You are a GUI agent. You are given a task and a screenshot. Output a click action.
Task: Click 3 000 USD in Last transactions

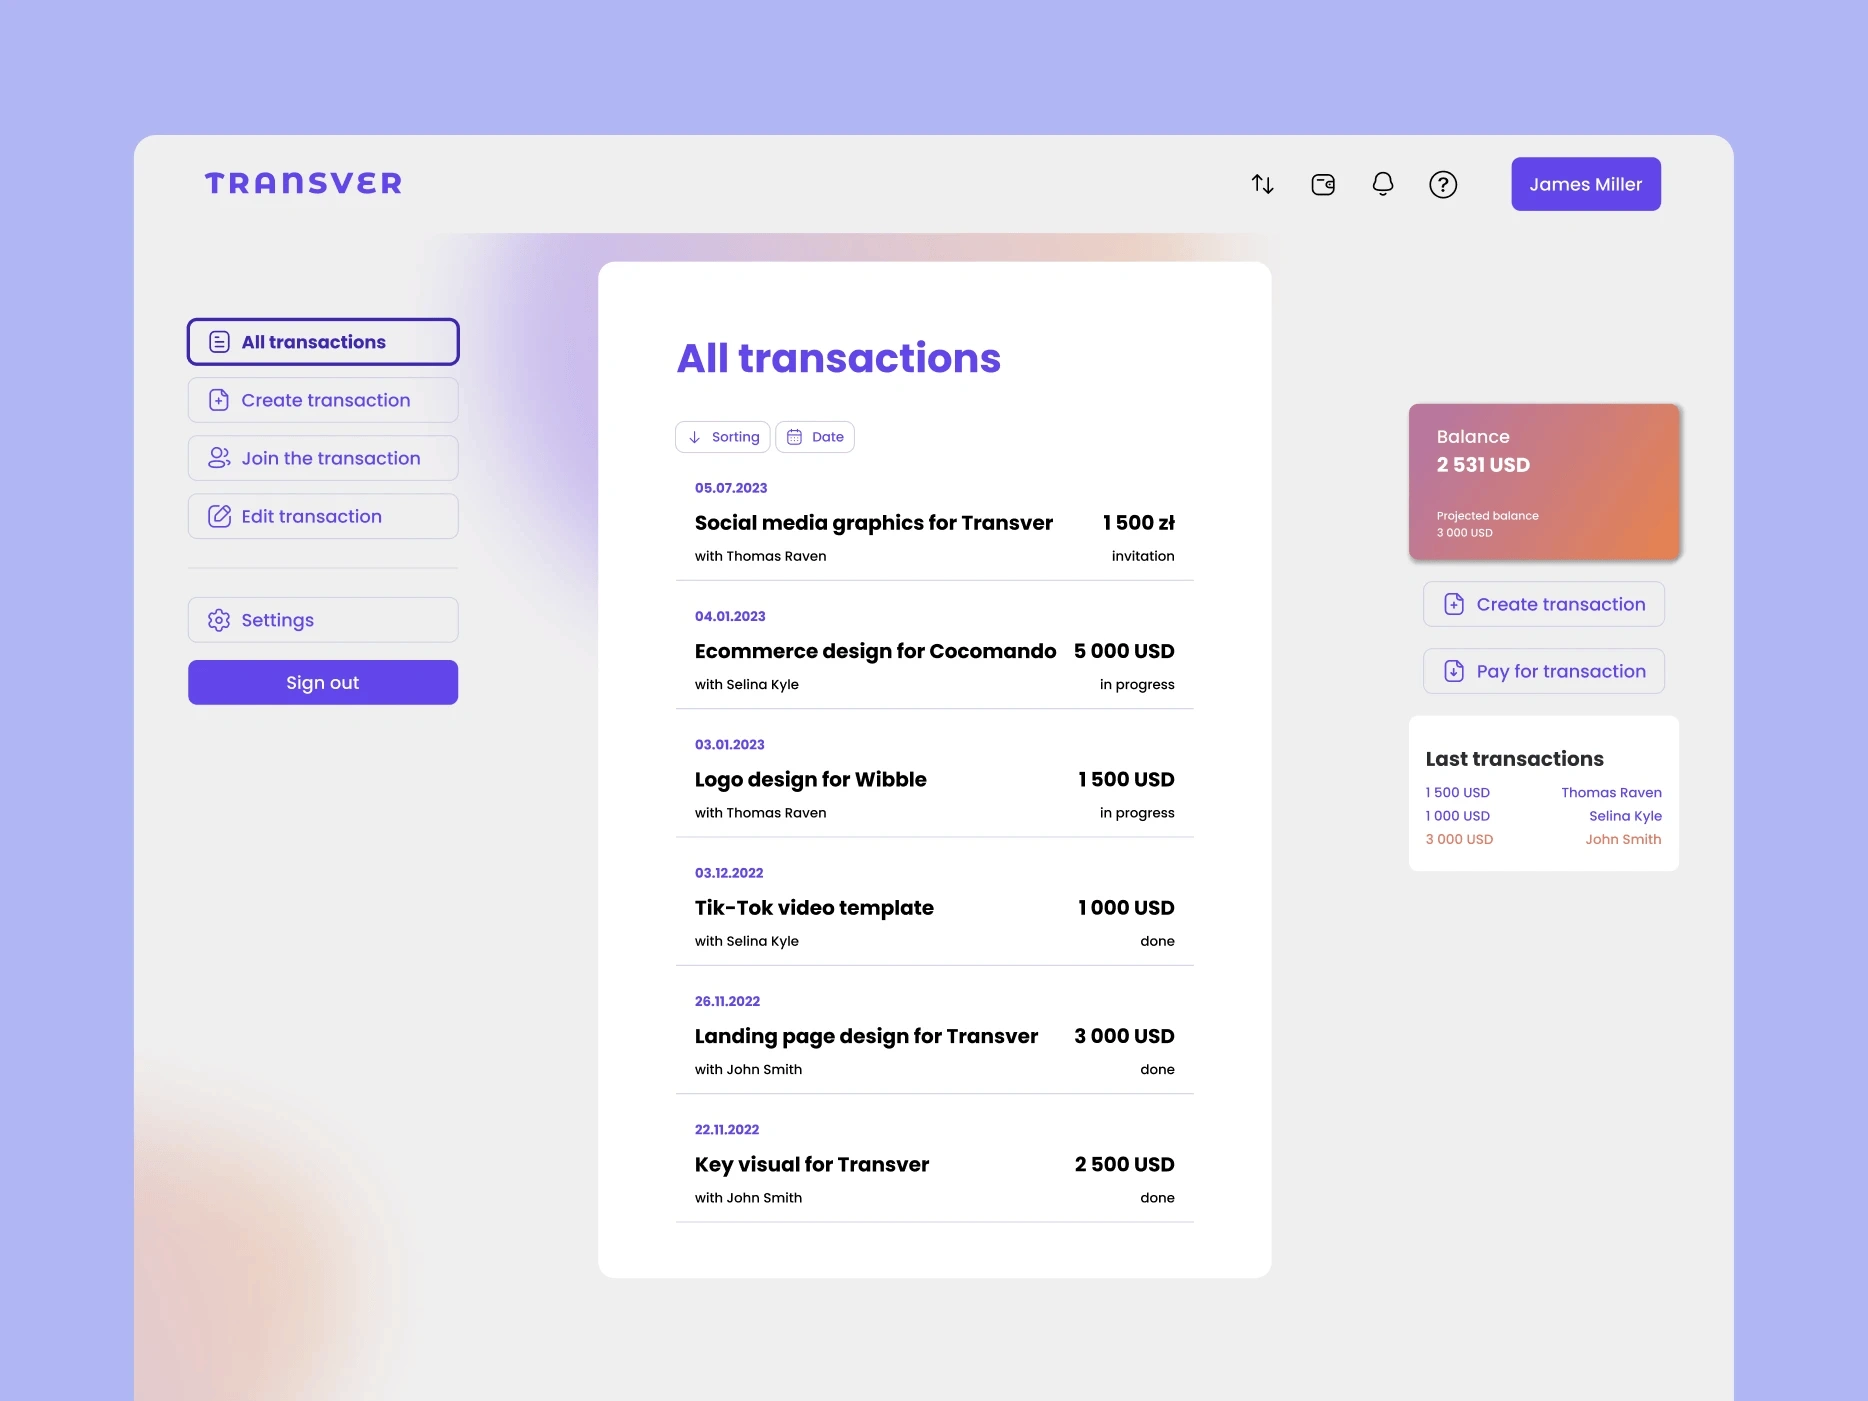1460,839
